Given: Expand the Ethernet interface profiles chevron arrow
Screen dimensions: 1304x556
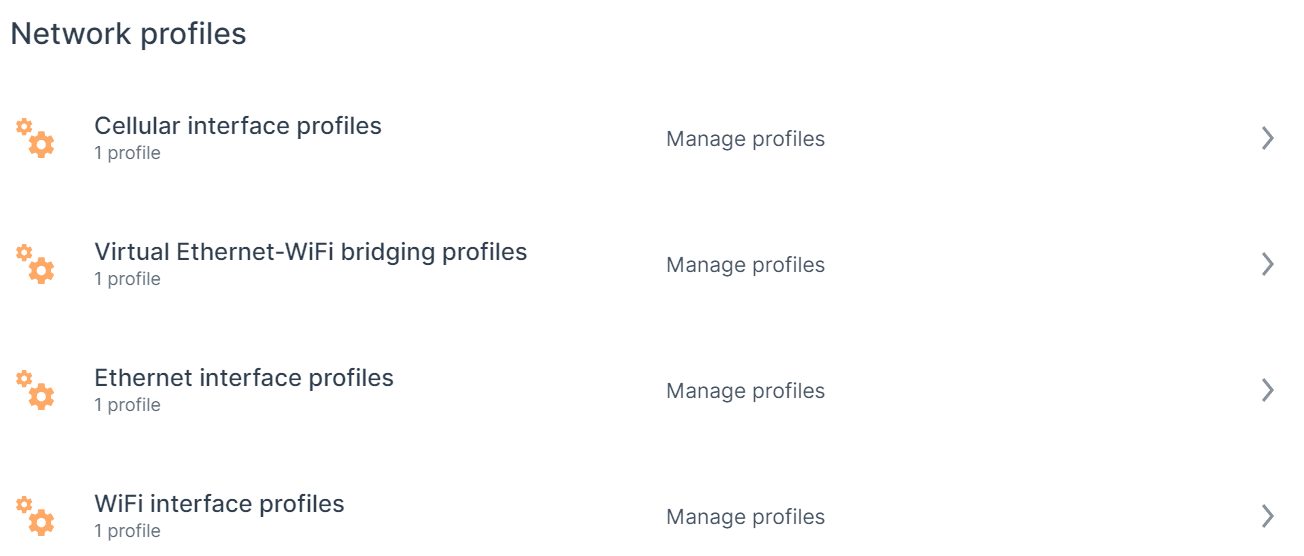Looking at the screenshot, I should tap(1268, 390).
